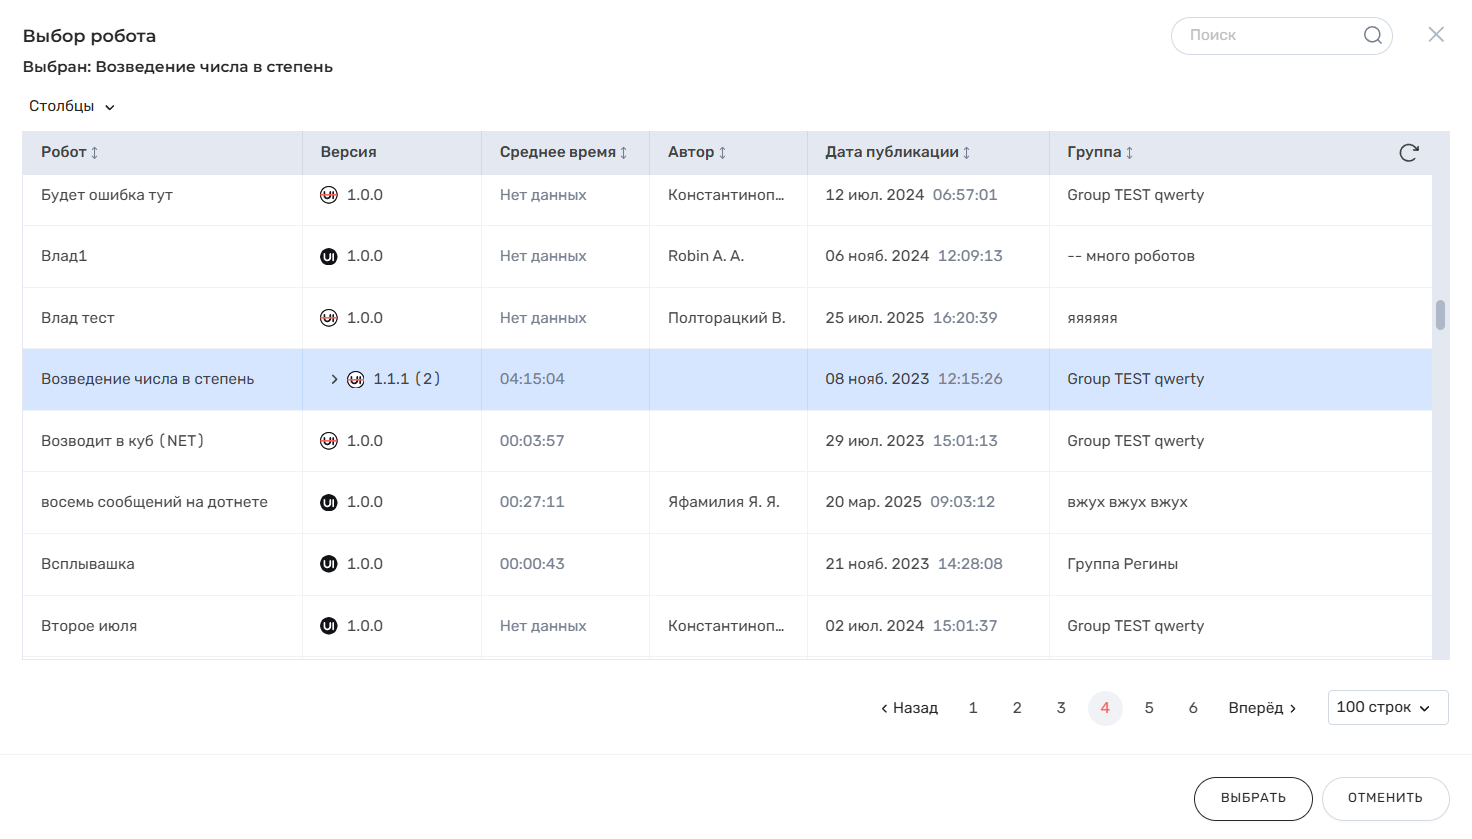Click robot type icon in Всплывашка row

pyautogui.click(x=328, y=564)
